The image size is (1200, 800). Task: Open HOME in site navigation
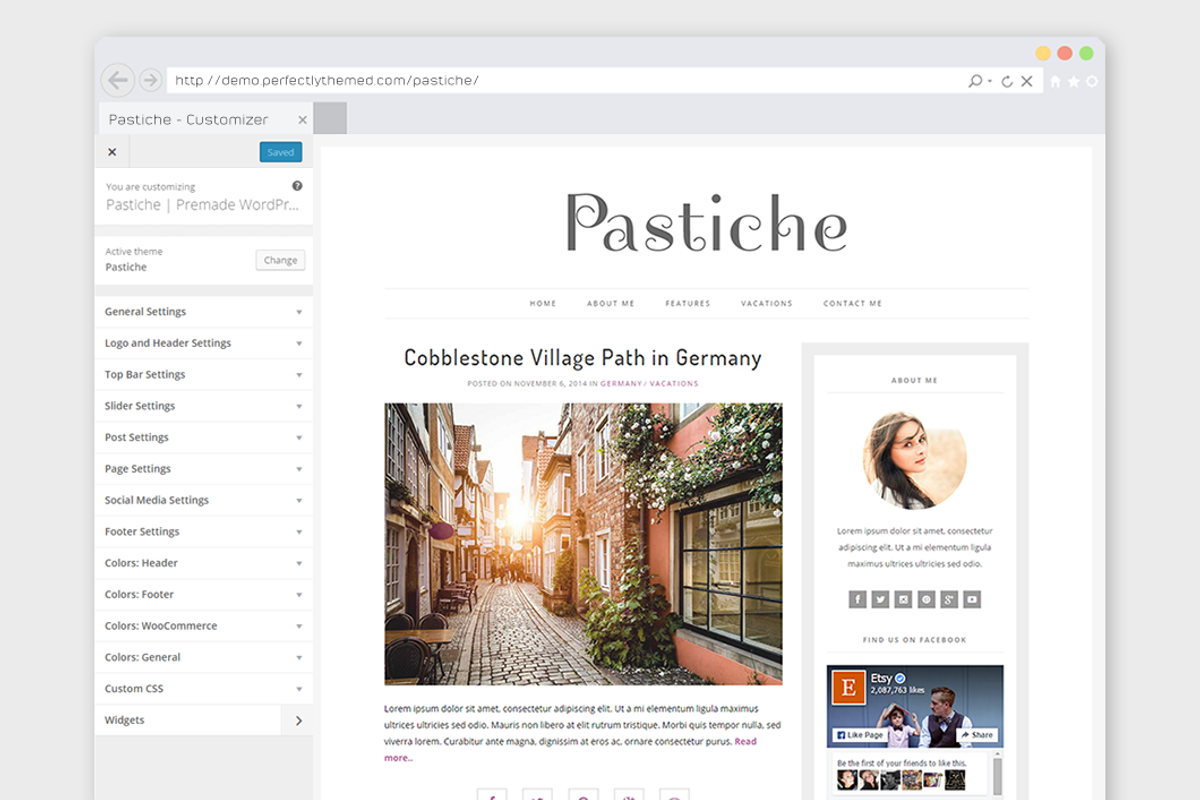pos(543,303)
